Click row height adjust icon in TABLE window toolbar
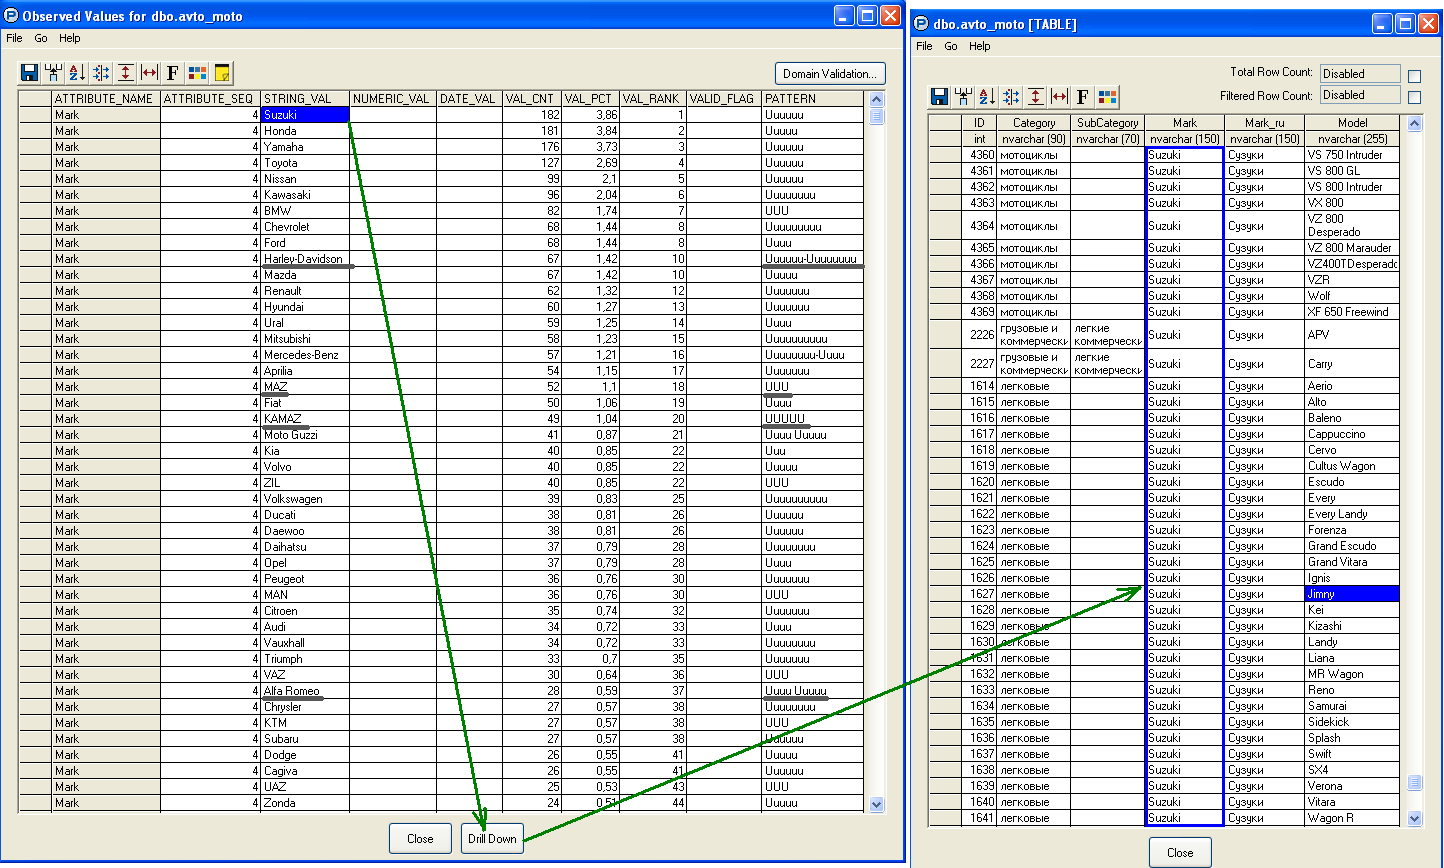 click(1035, 97)
